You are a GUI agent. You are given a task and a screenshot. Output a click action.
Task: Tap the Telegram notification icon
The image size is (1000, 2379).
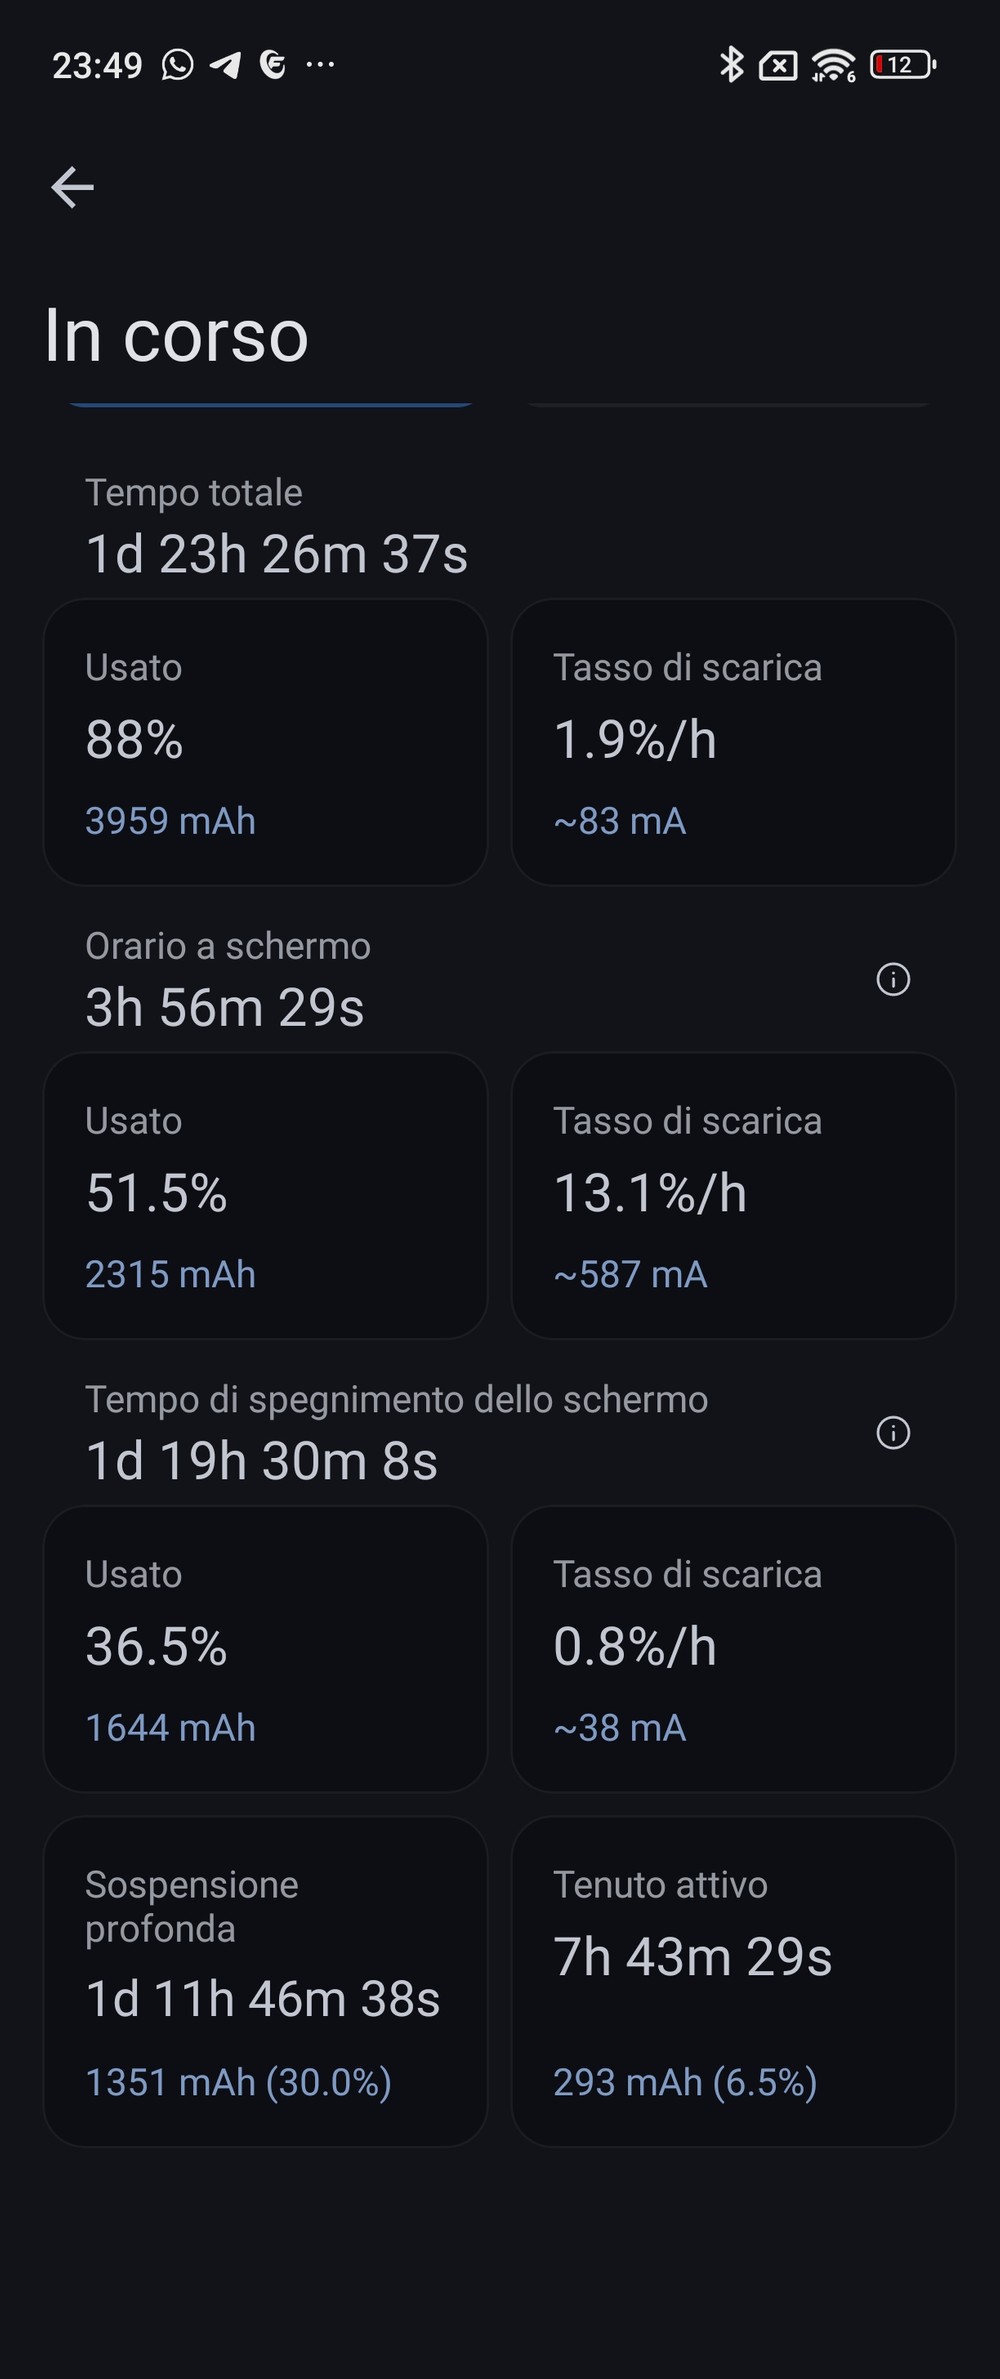[x=225, y=65]
